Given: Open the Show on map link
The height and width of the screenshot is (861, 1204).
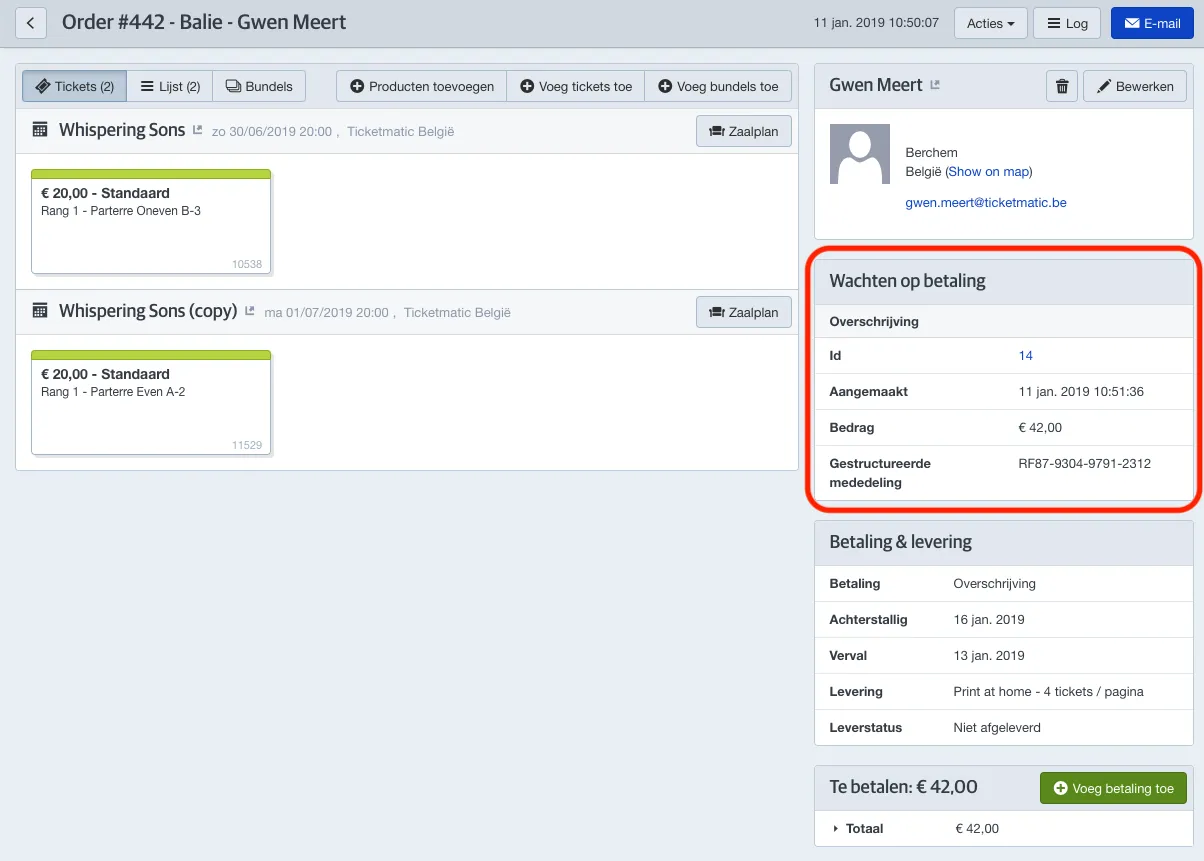Looking at the screenshot, I should [x=989, y=172].
